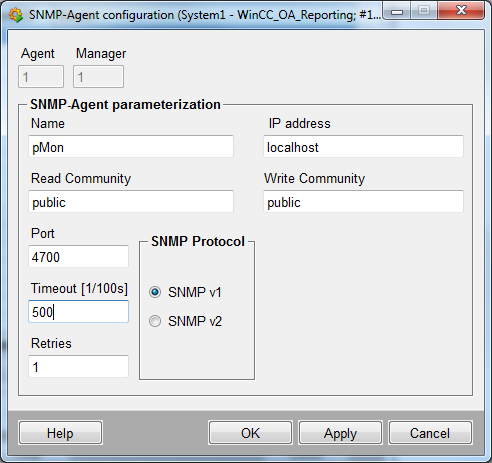Focus the Write Community input field
Screen dimensions: 492x463
pyautogui.click(x=363, y=202)
